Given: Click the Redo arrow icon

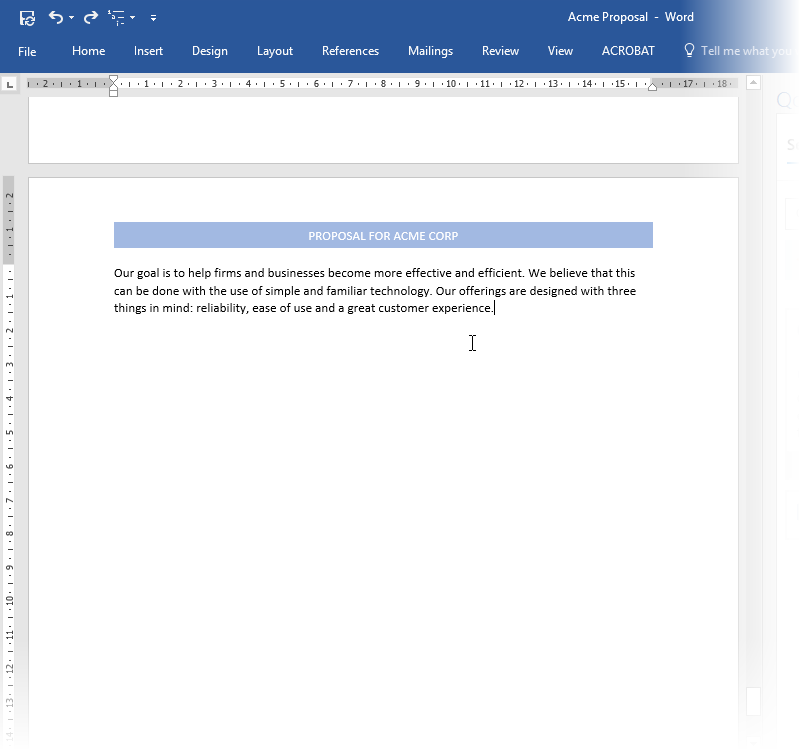Looking at the screenshot, I should click(x=91, y=17).
